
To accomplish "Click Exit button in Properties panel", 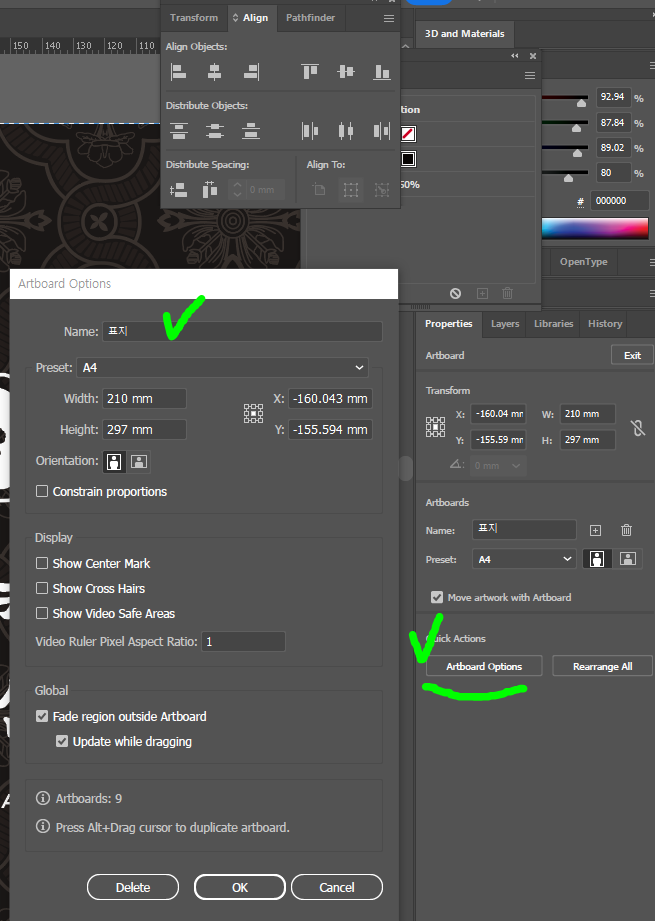I will point(632,355).
